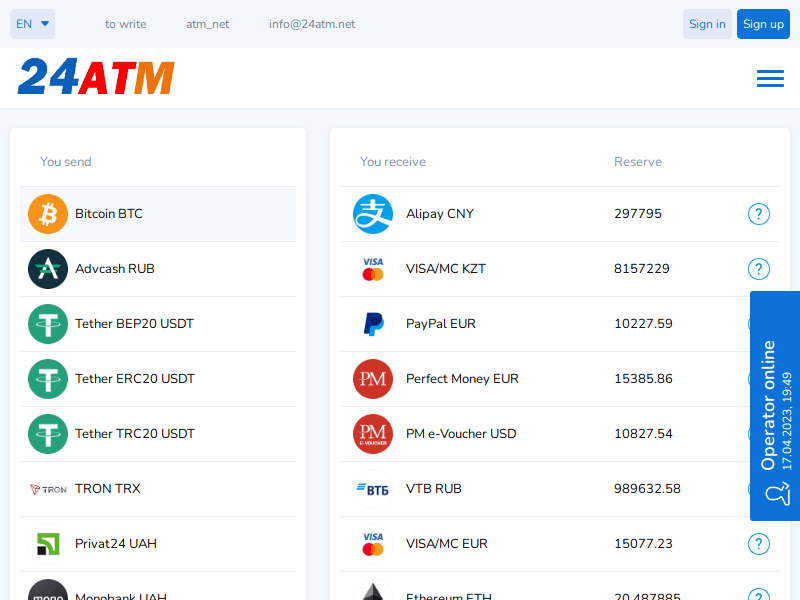Pick the Perfect Money EUR icon
Screen dimensions: 800x600
coord(373,379)
